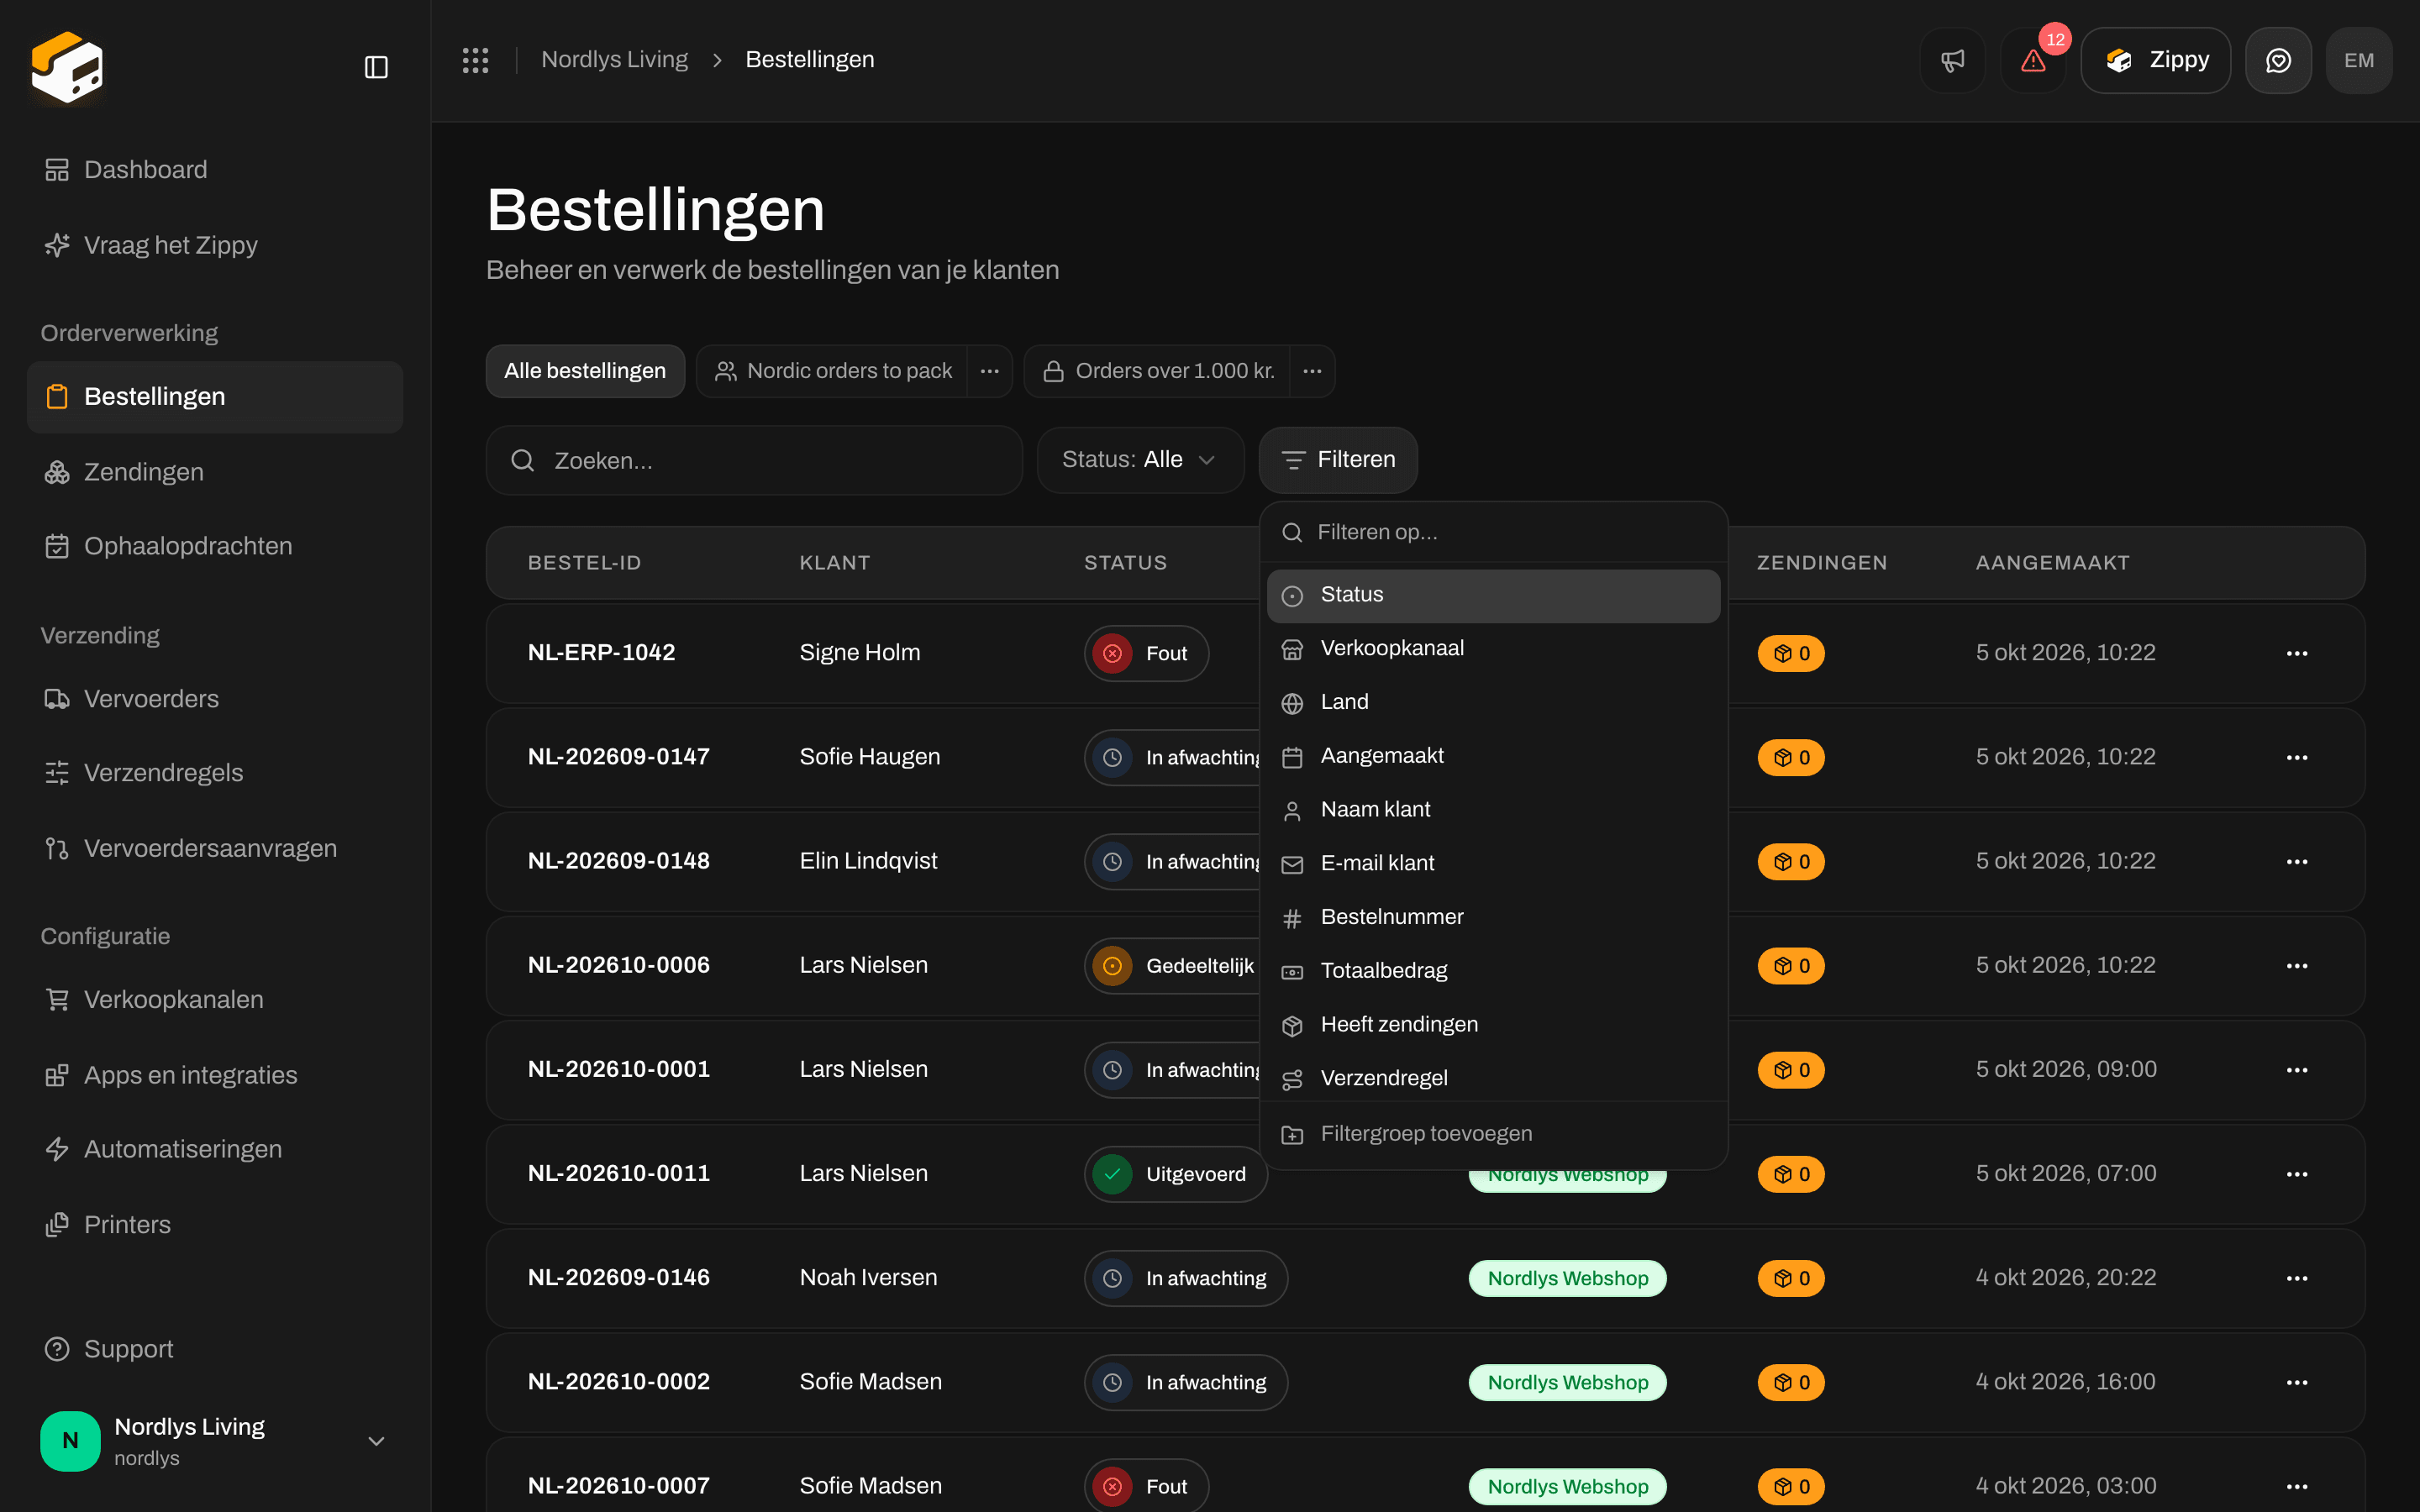
Task: Open options for Orders over 1.000 kr. view
Action: click(x=1312, y=371)
